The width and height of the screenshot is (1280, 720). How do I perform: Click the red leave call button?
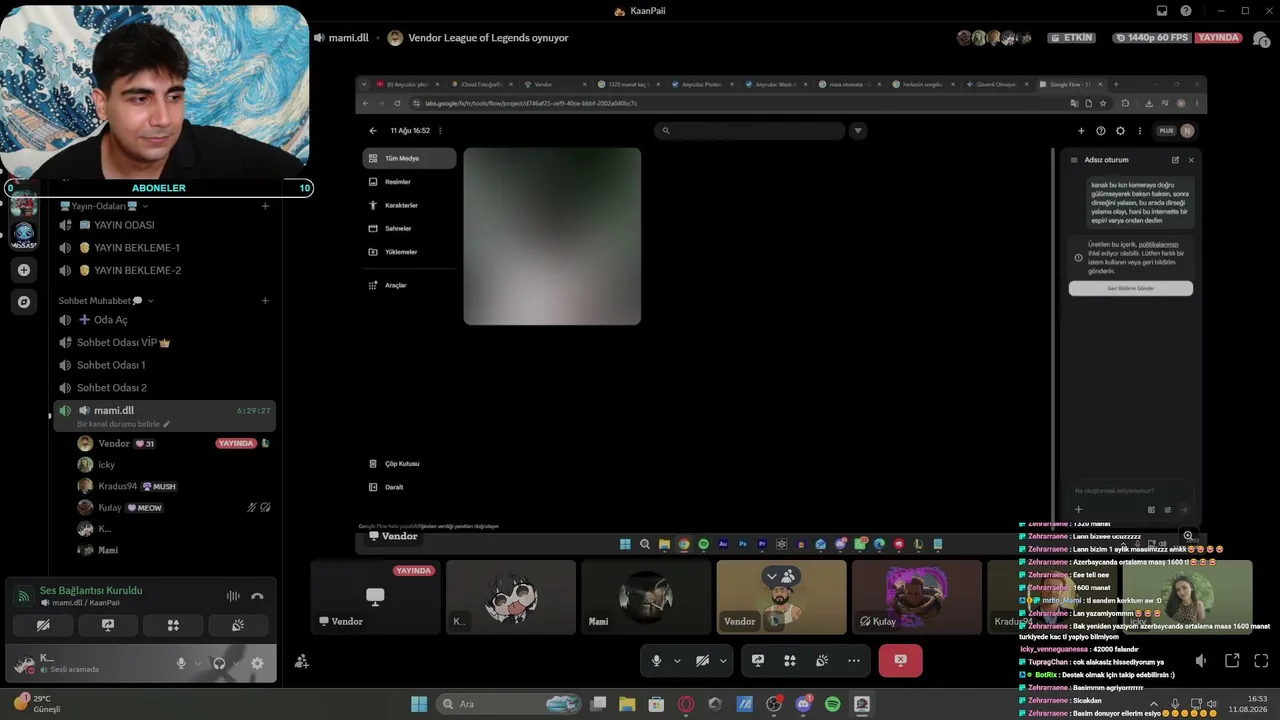[900, 661]
